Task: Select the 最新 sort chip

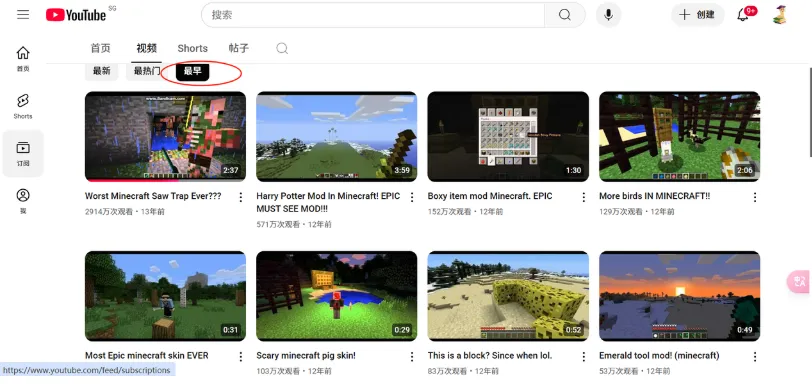Action: tap(102, 71)
